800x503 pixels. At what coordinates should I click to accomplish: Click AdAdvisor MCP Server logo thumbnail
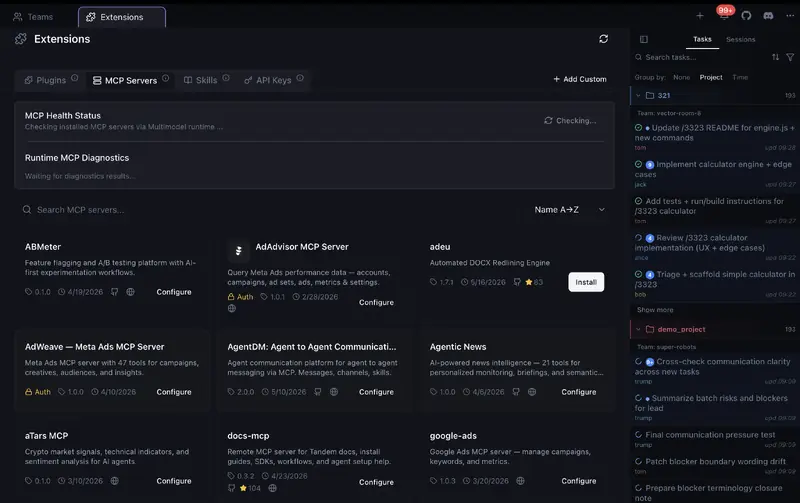pos(238,250)
